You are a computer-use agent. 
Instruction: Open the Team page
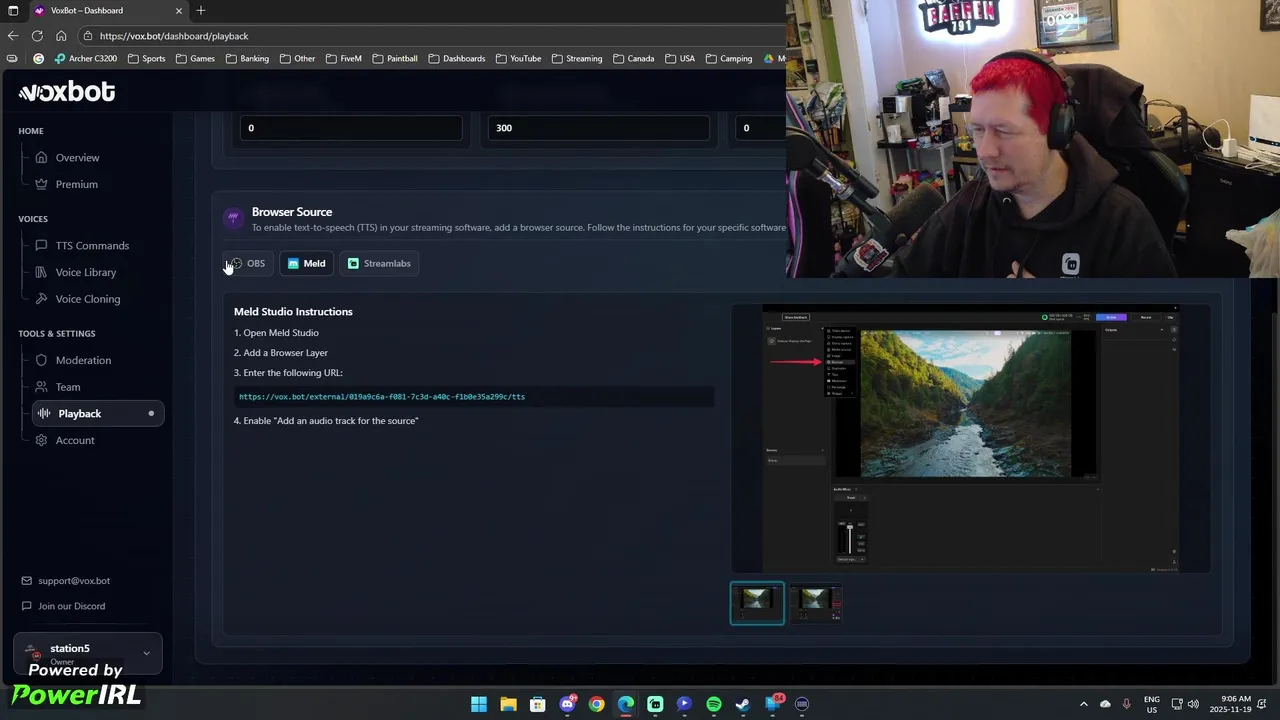tap(68, 387)
